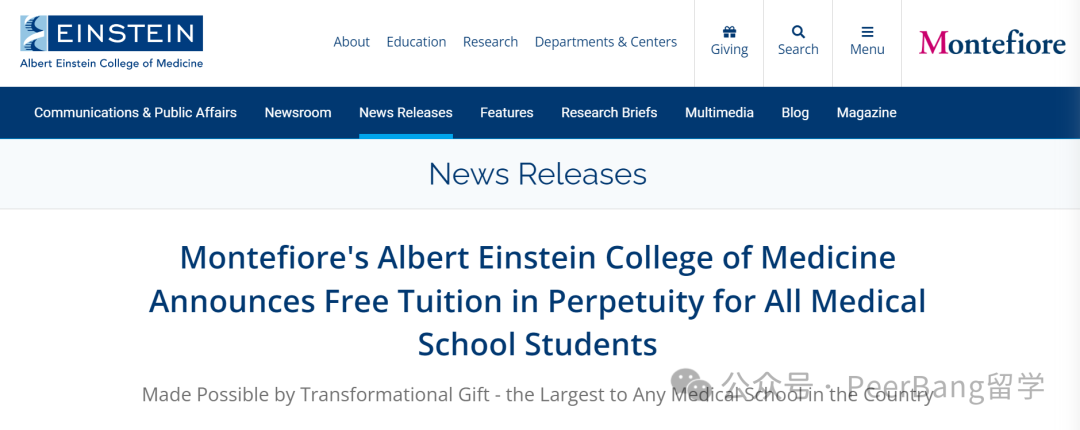
Task: Click the Einstein college logo
Action: [112, 42]
